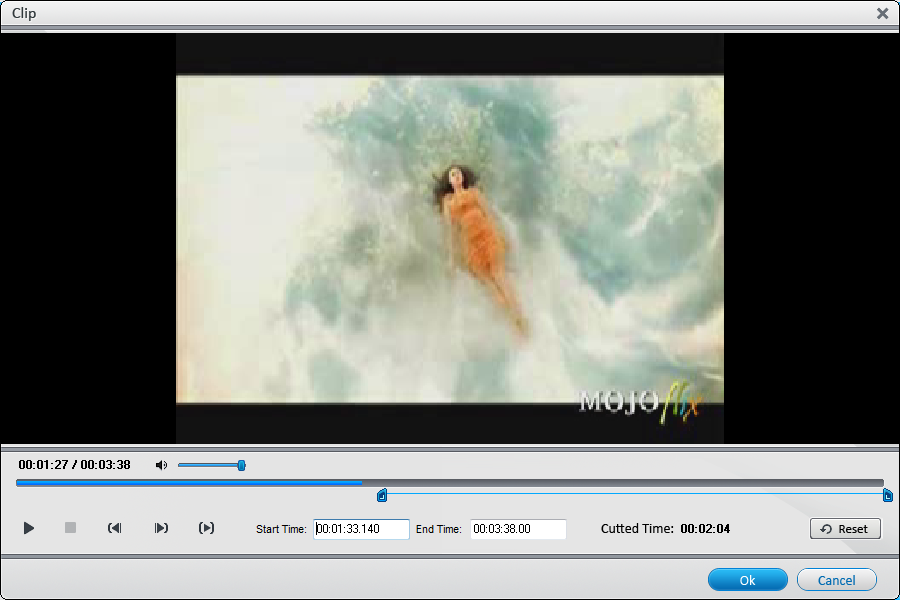900x600 pixels.
Task: Select the 00:01:27 / 00:03:38 time display
Action: click(74, 464)
